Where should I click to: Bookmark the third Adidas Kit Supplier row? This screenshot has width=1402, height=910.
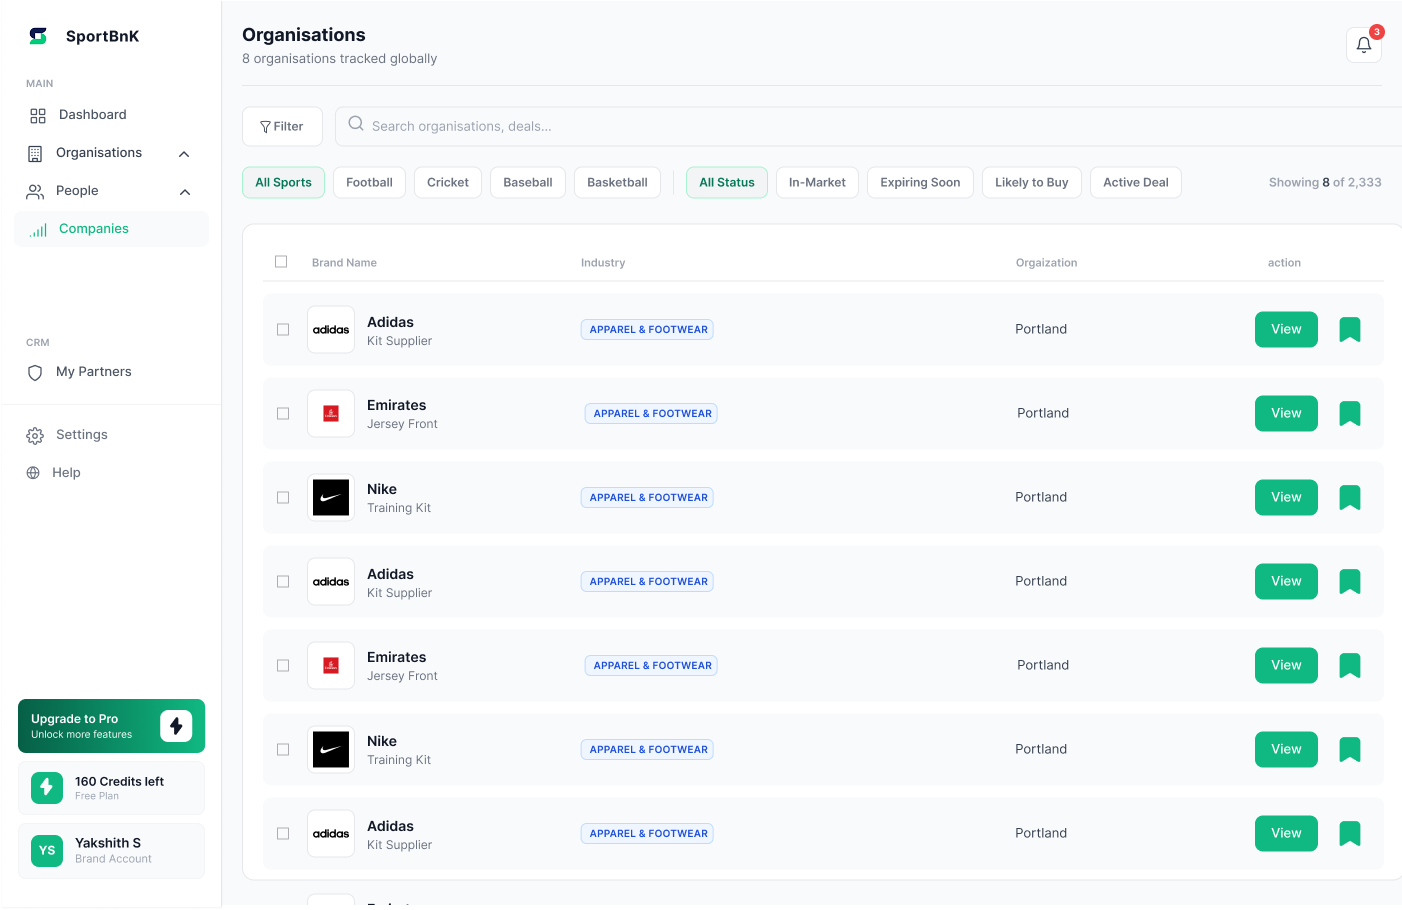[1350, 834]
